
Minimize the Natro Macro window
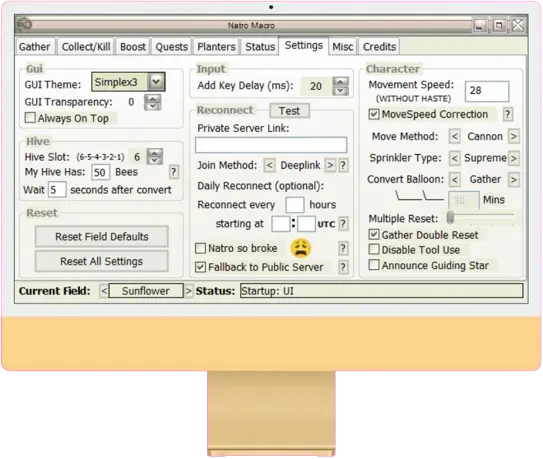480,25
